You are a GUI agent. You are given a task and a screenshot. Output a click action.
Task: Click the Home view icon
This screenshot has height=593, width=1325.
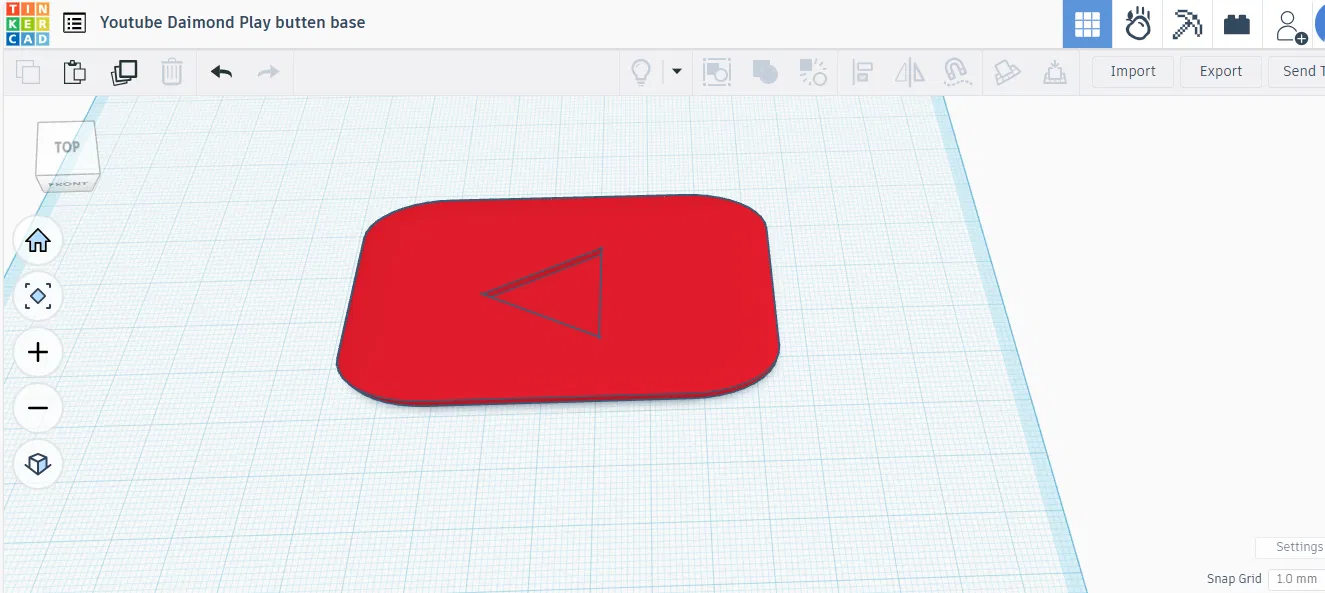tap(37, 240)
